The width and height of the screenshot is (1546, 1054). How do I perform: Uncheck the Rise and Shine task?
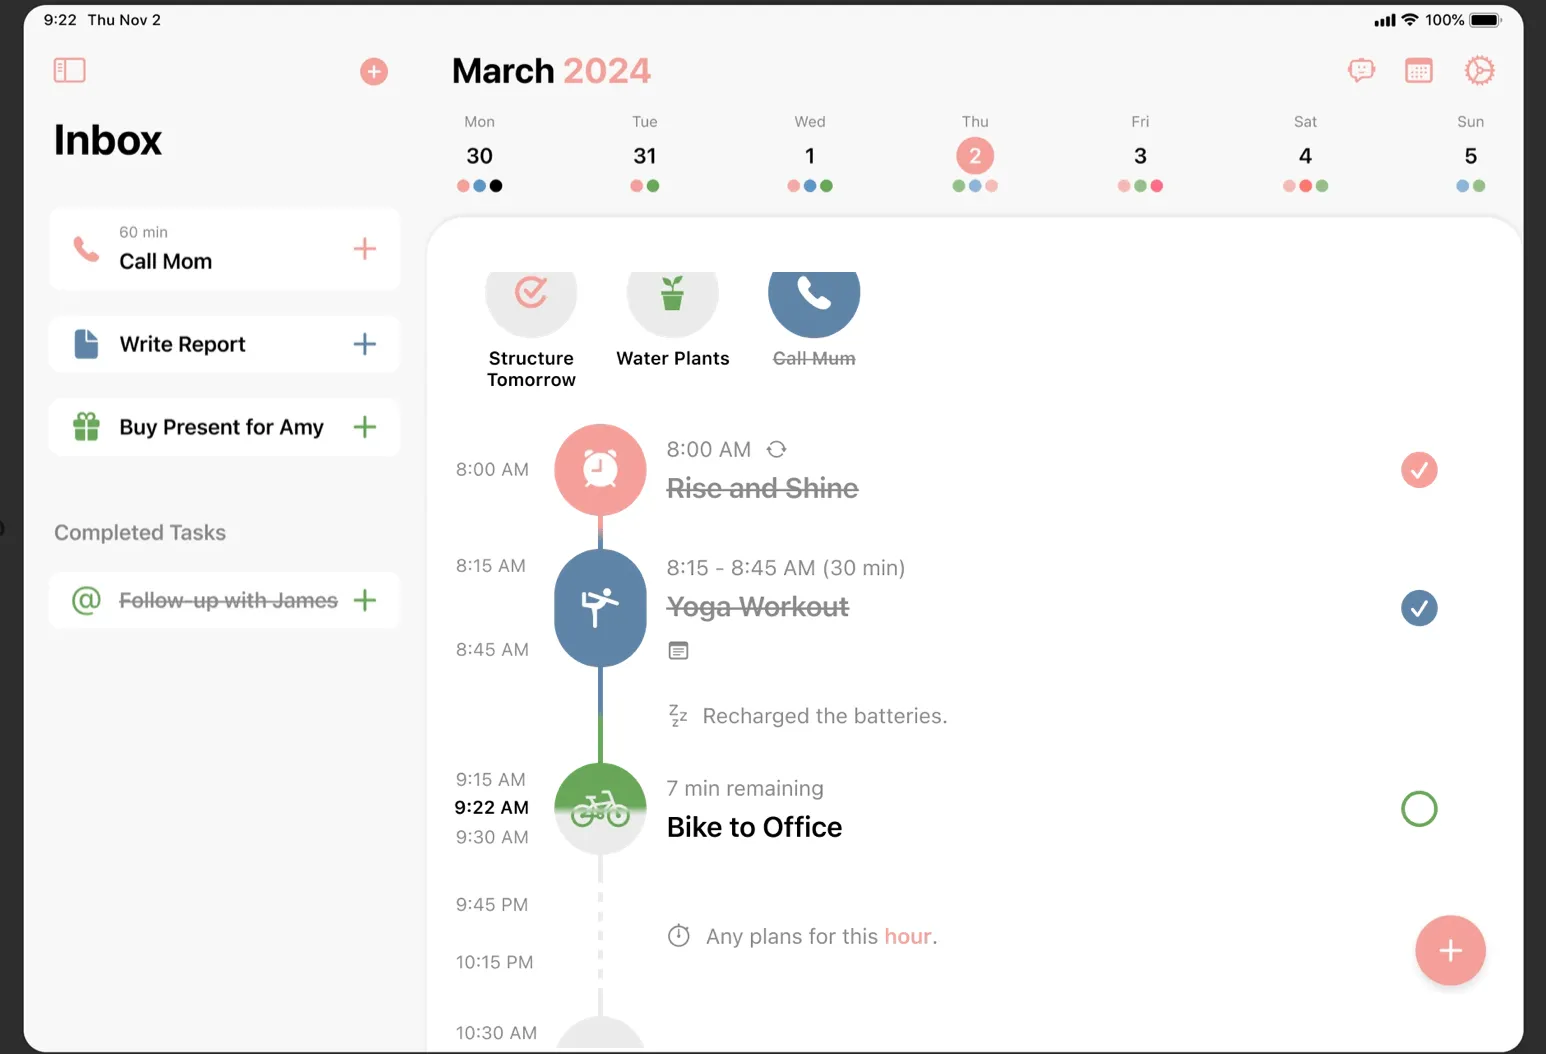click(1419, 470)
